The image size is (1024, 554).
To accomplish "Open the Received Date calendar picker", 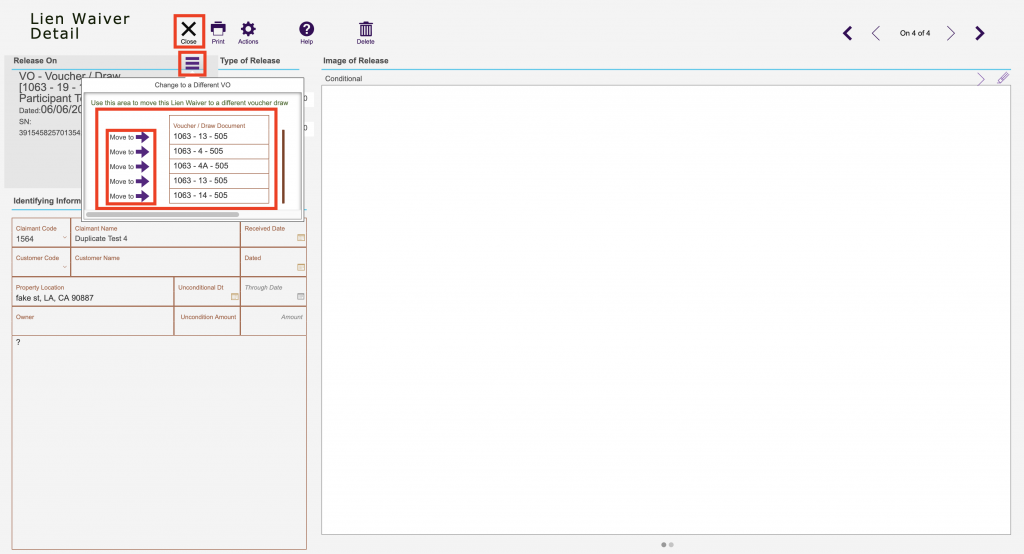I will click(300, 238).
